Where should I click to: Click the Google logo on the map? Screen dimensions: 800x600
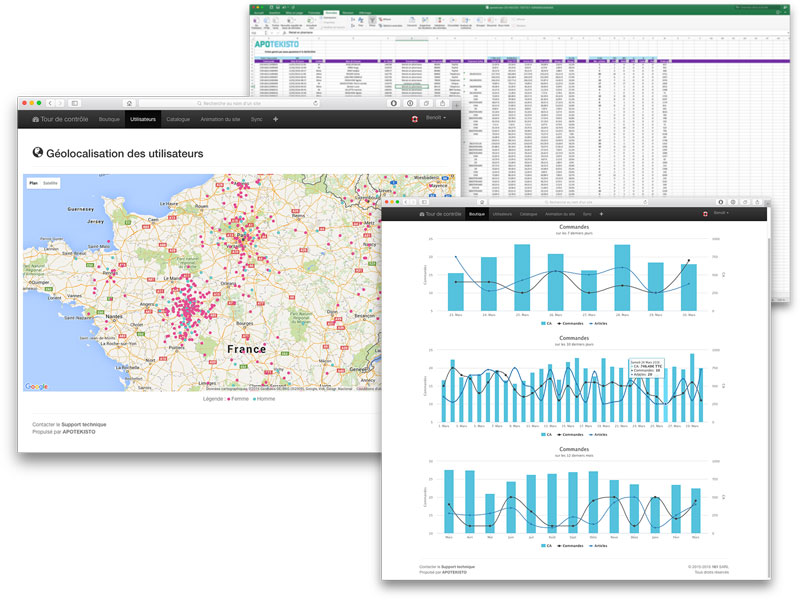tap(37, 386)
